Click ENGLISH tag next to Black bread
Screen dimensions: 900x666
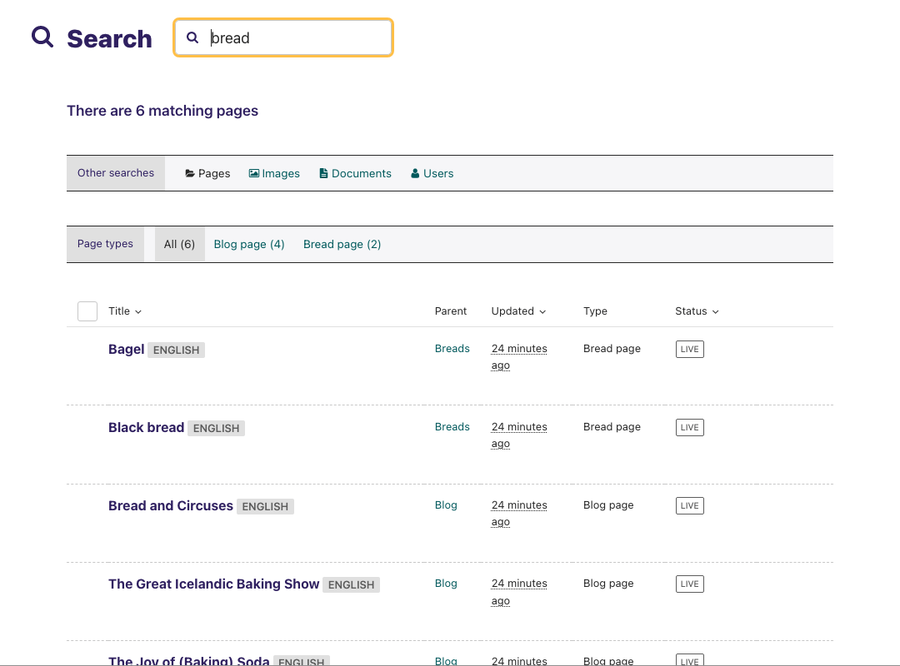pos(216,428)
